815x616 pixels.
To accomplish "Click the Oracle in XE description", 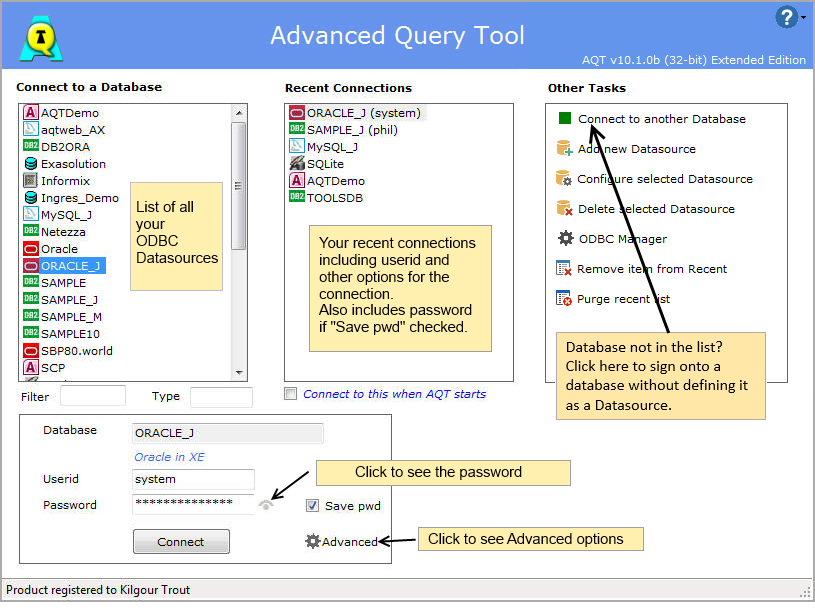I will (x=169, y=457).
